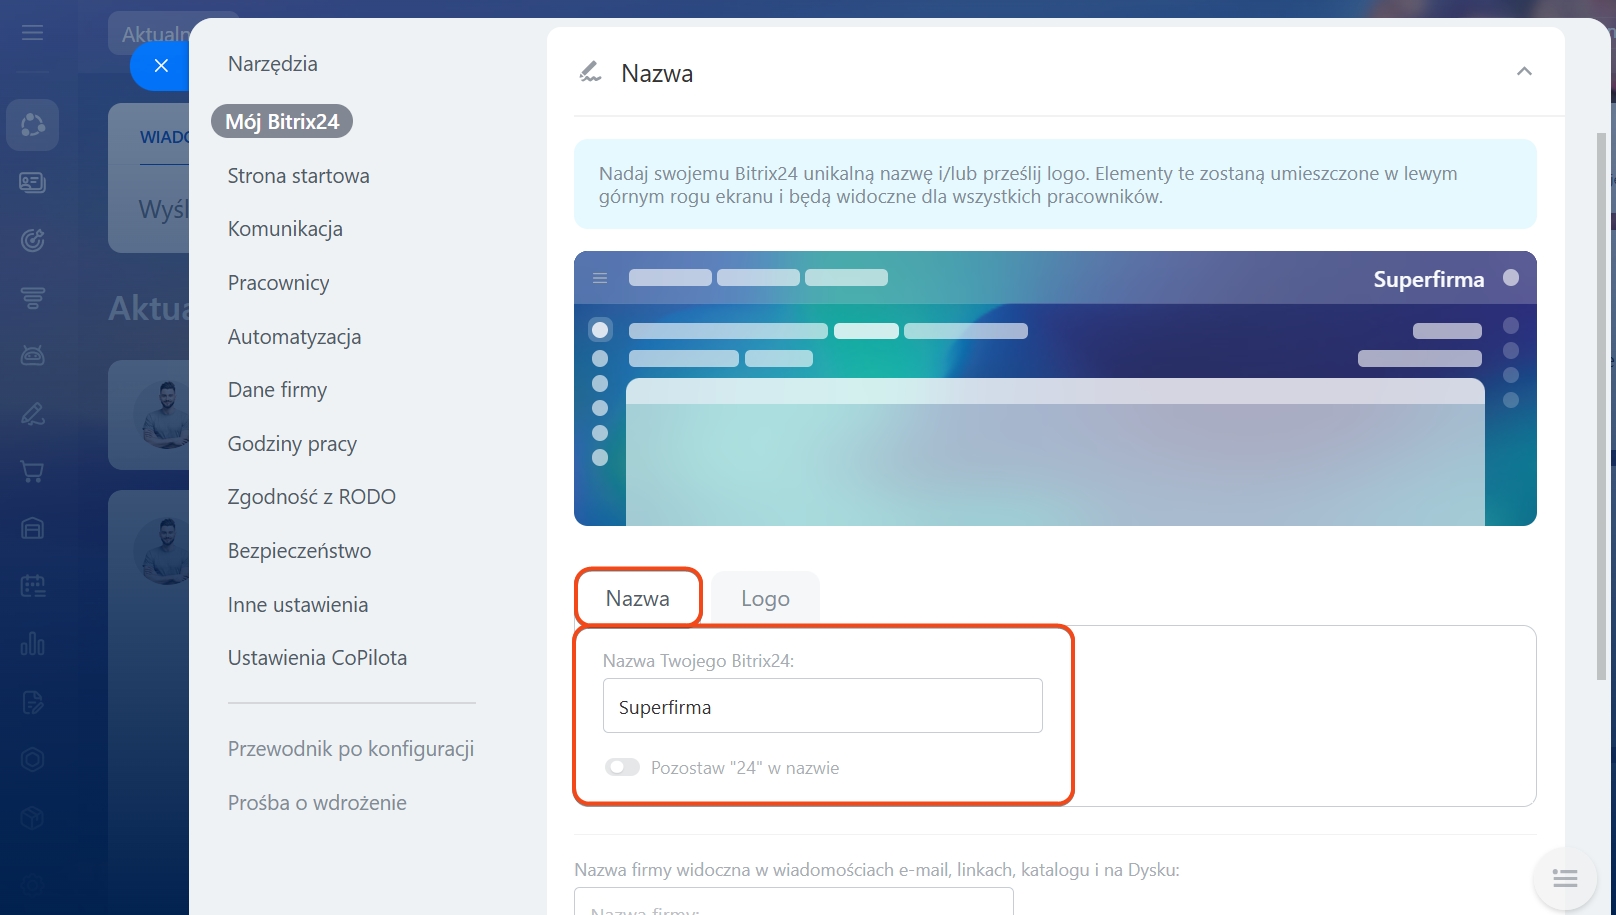Switch to the Logo tab

765,598
